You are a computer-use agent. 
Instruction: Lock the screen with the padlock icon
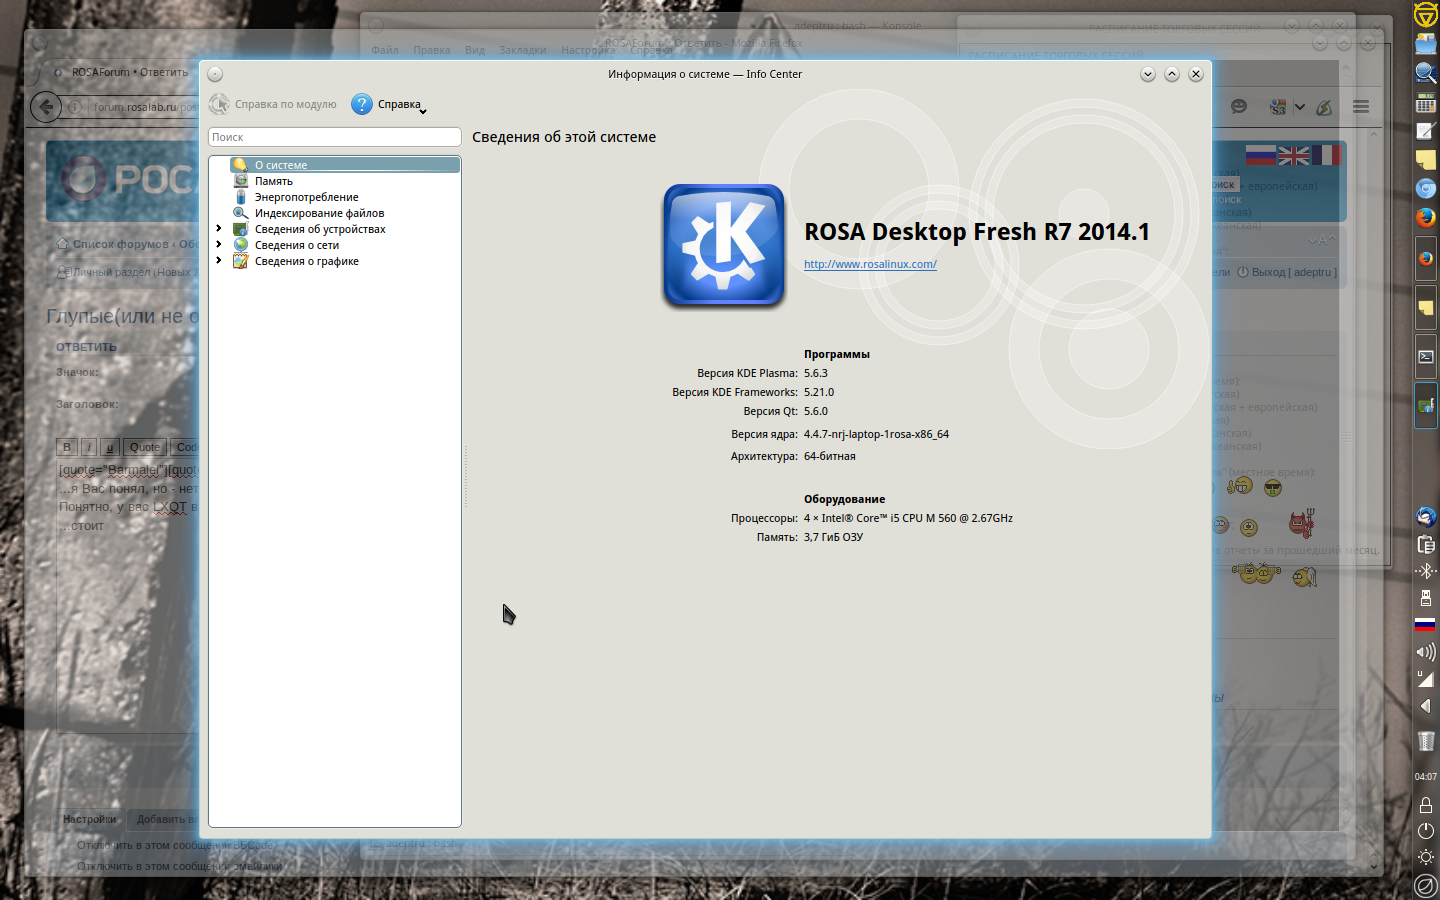pyautogui.click(x=1426, y=804)
